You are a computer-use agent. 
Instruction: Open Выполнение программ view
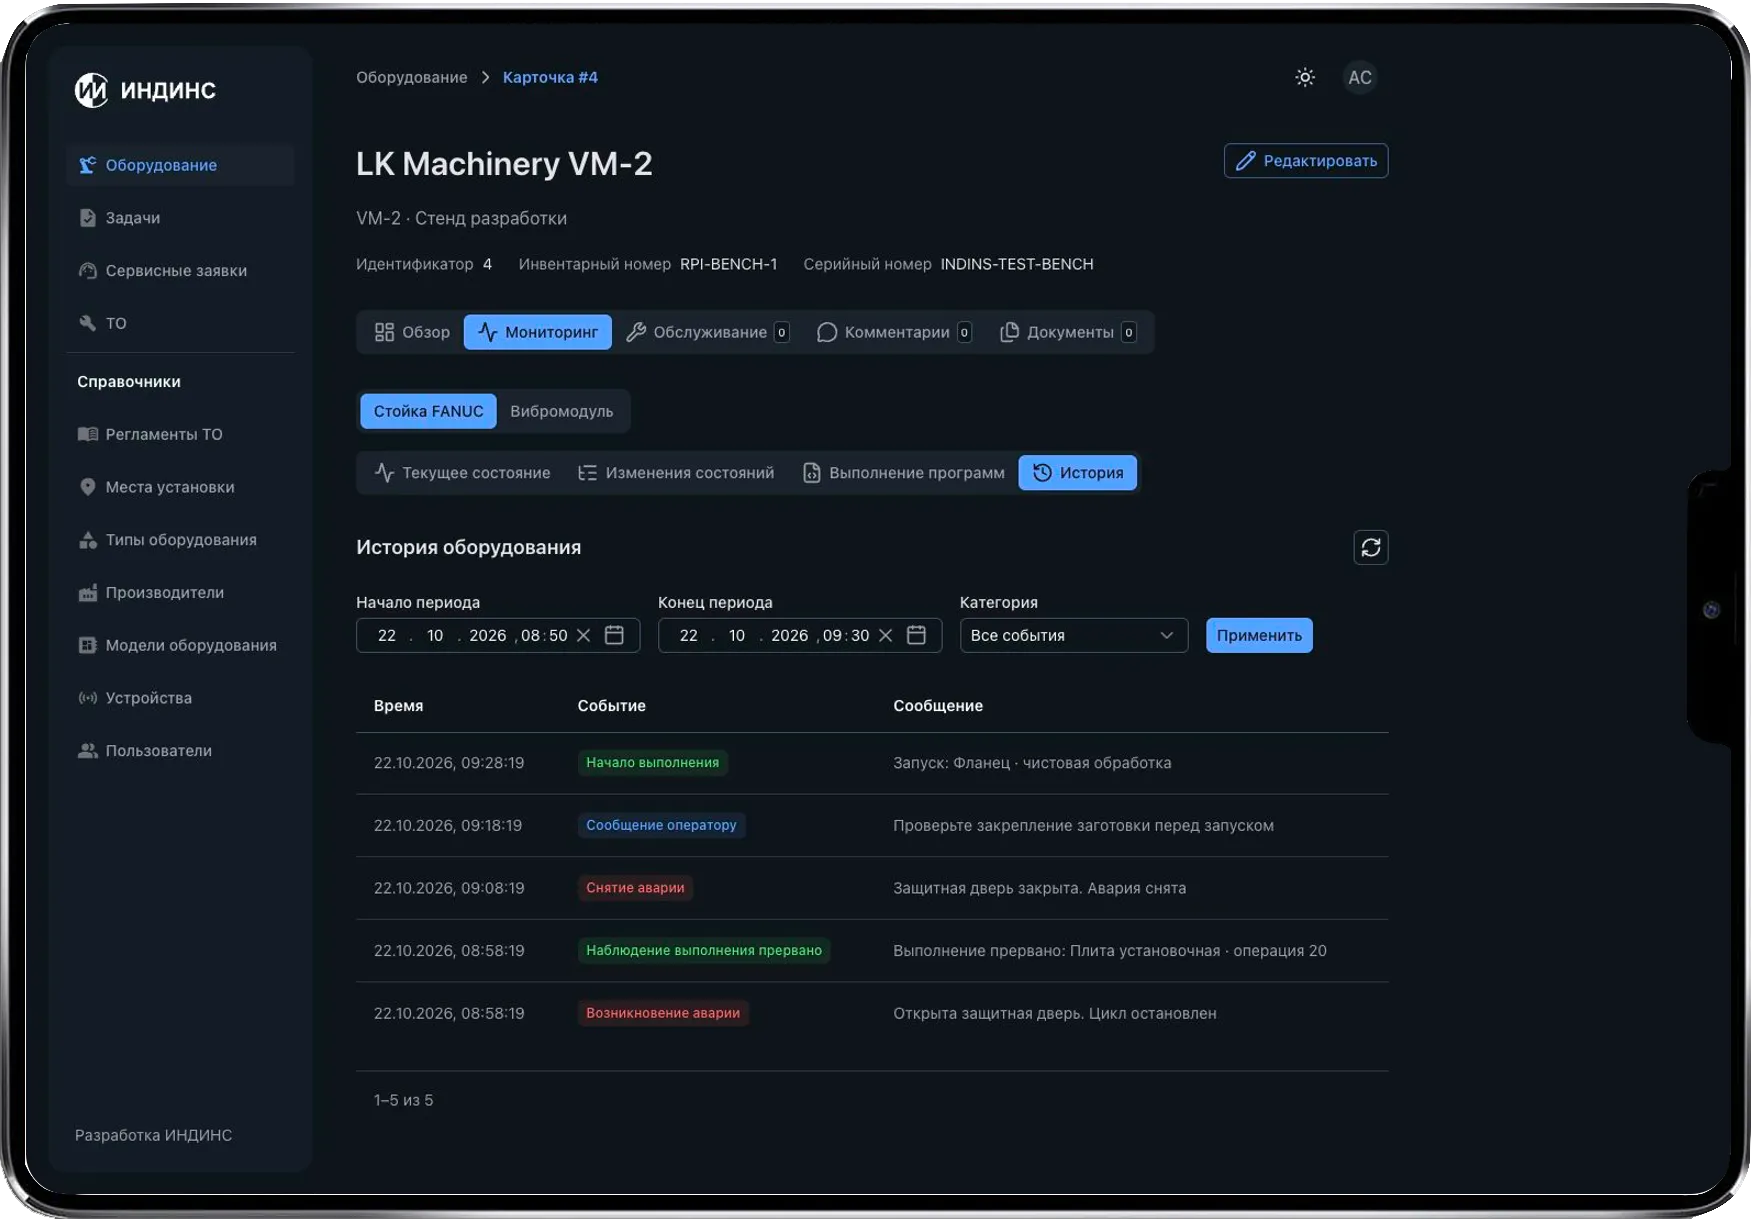click(903, 473)
